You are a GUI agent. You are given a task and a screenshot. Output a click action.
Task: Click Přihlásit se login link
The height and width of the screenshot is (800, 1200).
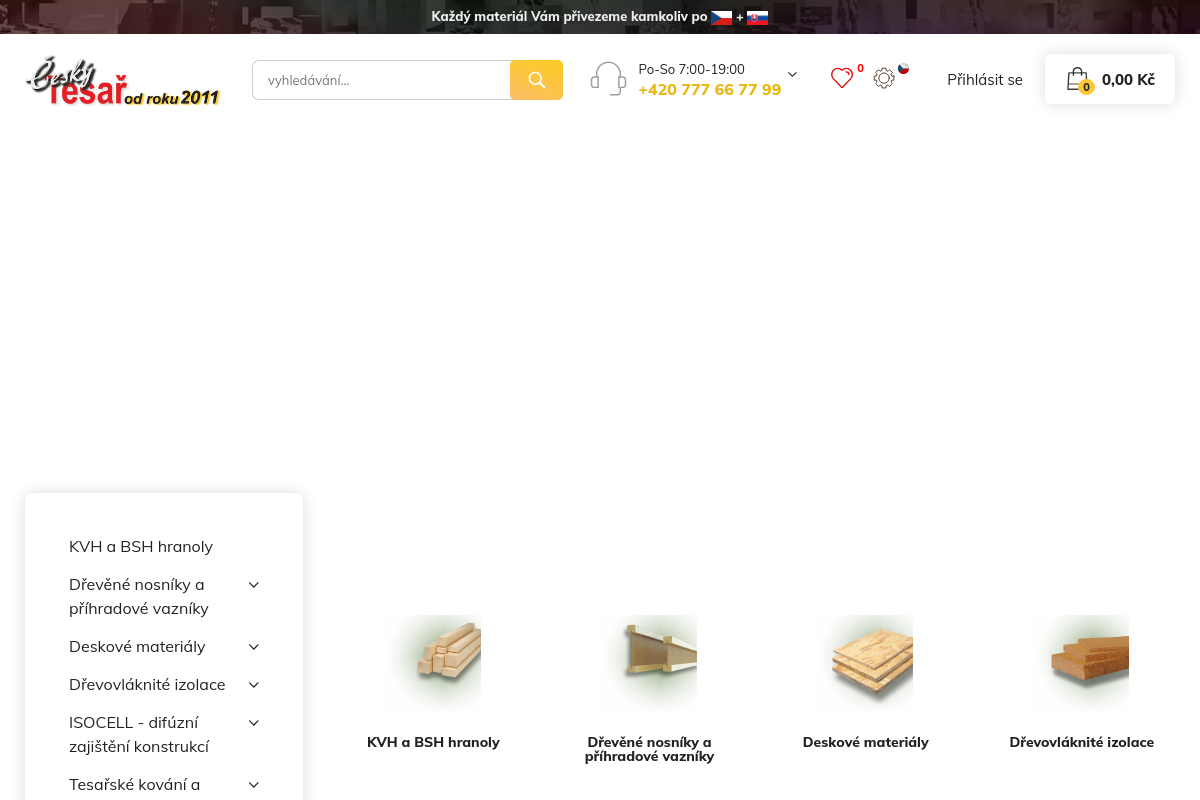click(984, 80)
